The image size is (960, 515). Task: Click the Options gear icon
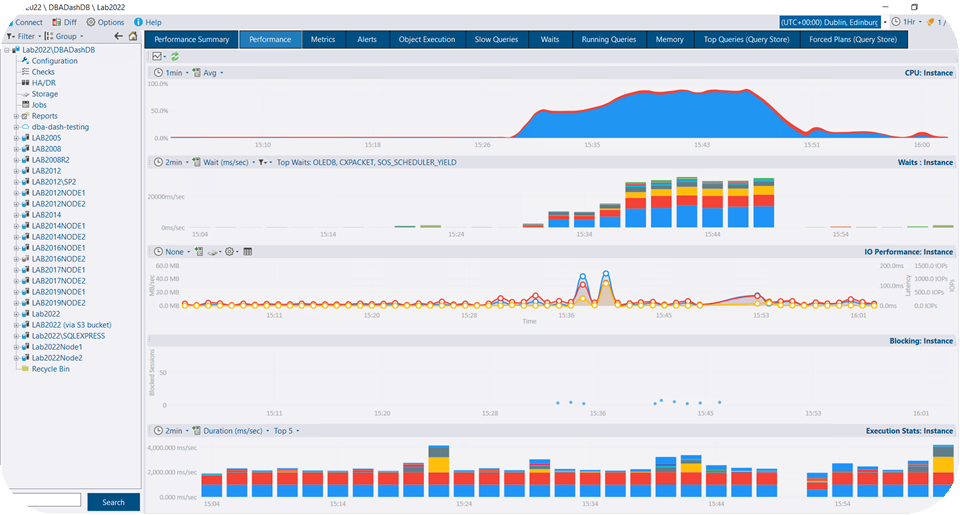(91, 22)
